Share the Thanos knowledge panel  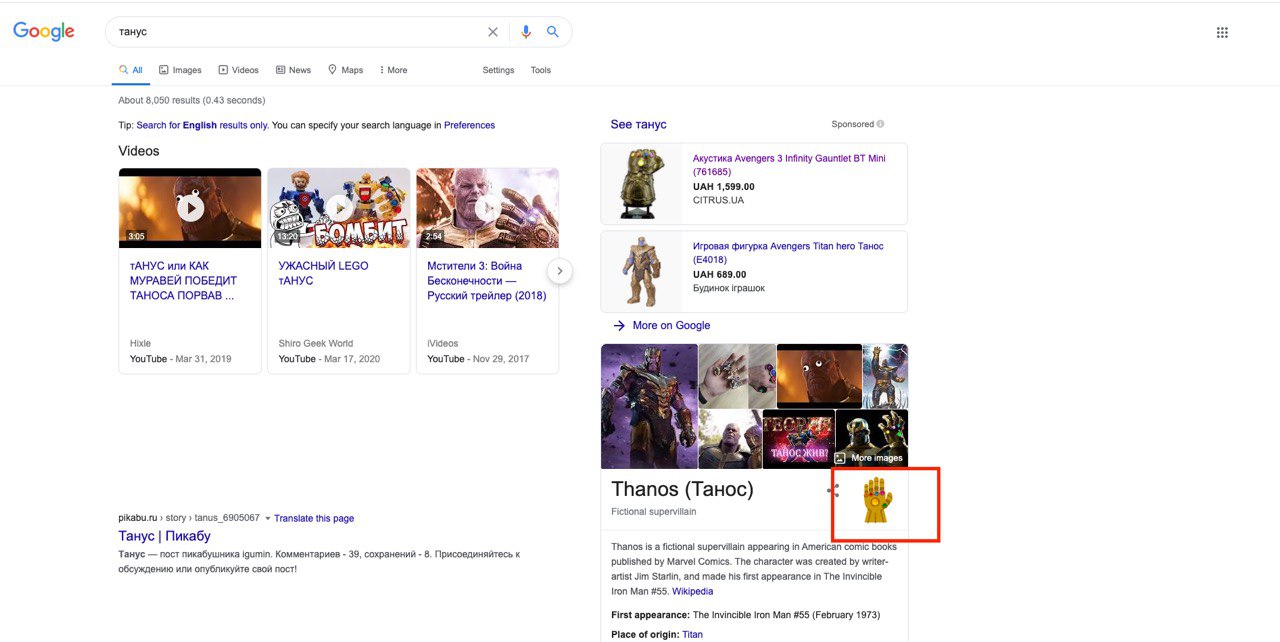click(833, 490)
